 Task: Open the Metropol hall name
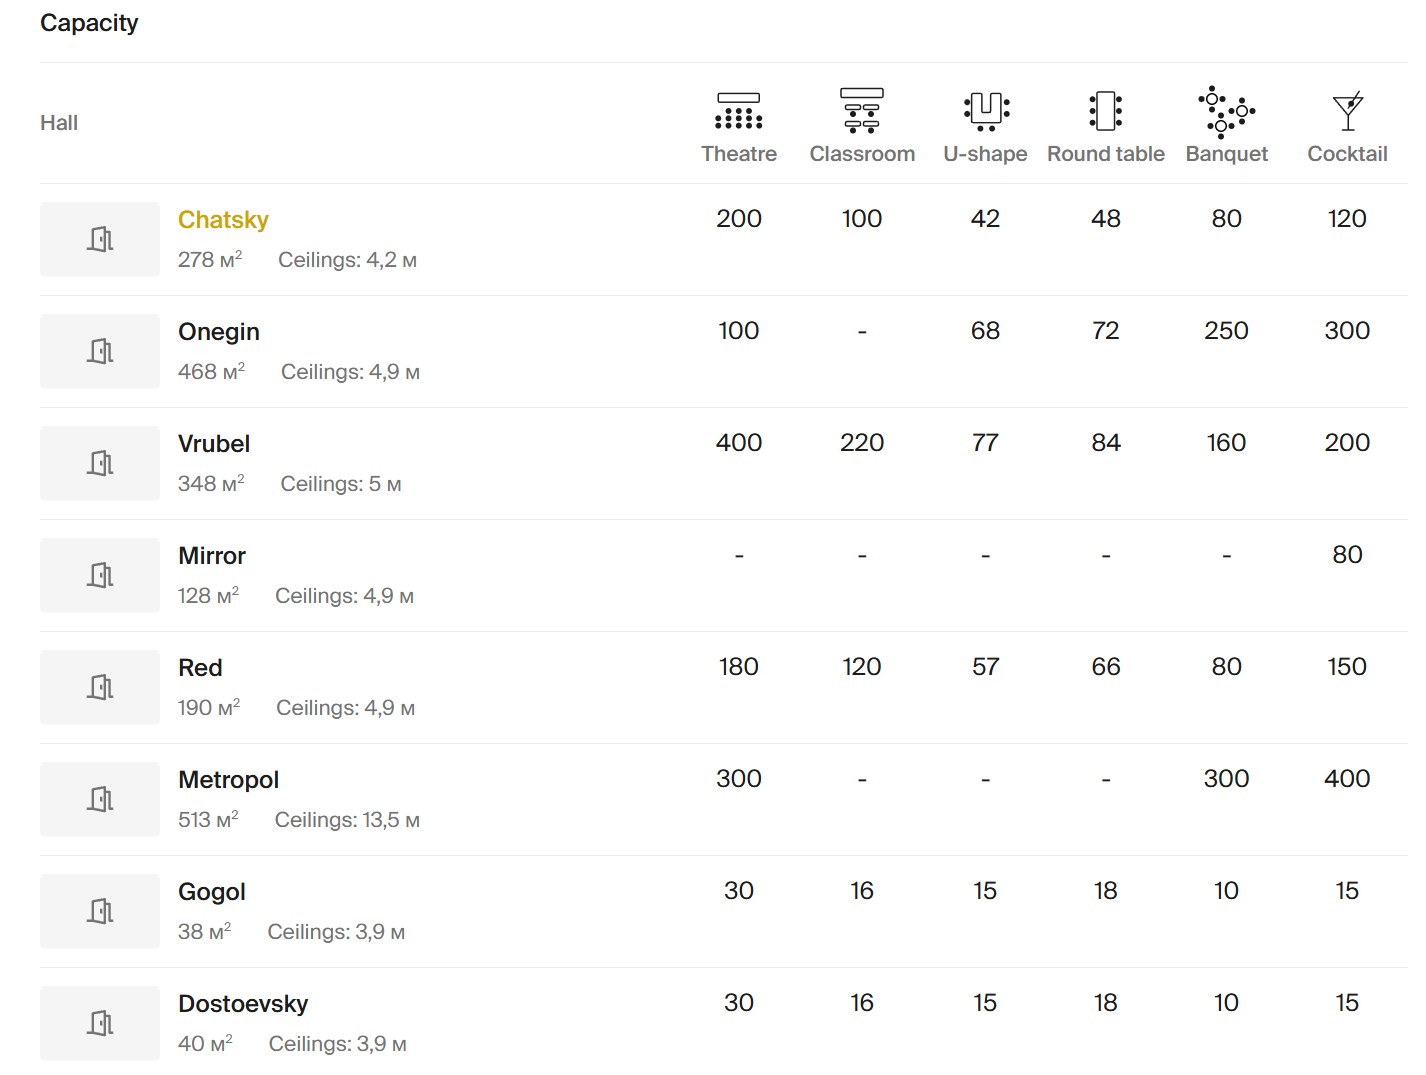[x=228, y=780]
